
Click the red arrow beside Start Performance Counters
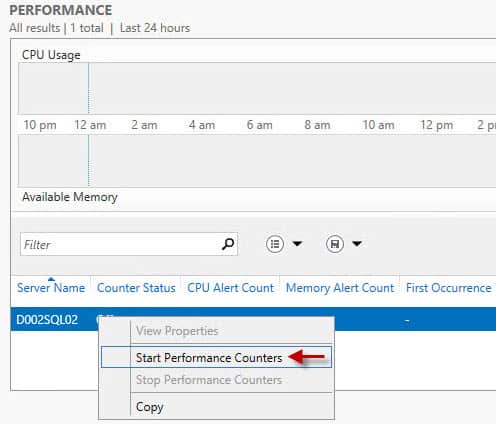(307, 357)
